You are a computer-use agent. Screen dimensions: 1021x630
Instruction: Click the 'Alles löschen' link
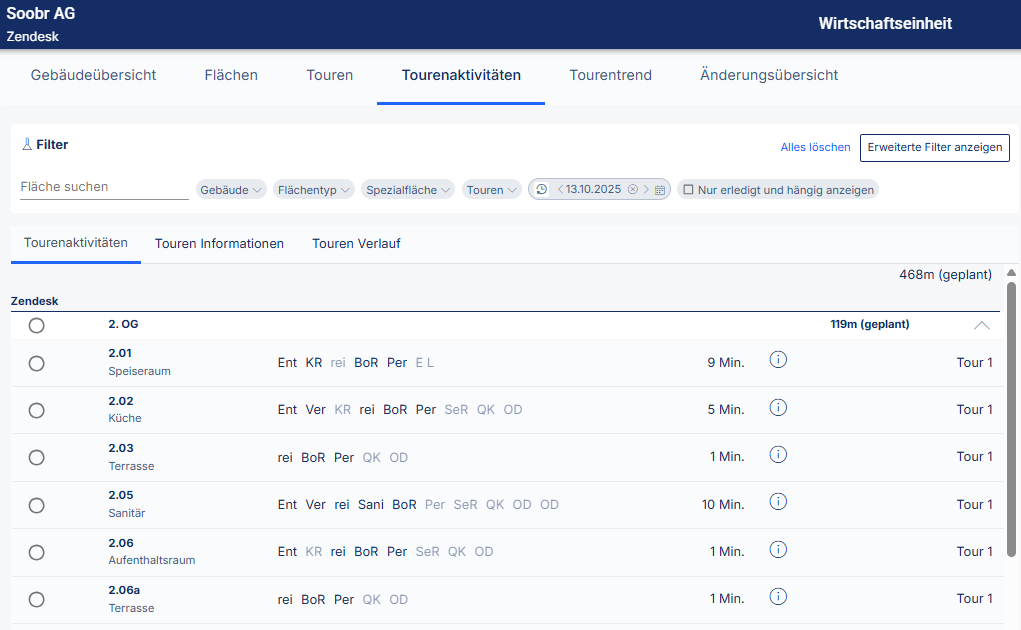815,147
